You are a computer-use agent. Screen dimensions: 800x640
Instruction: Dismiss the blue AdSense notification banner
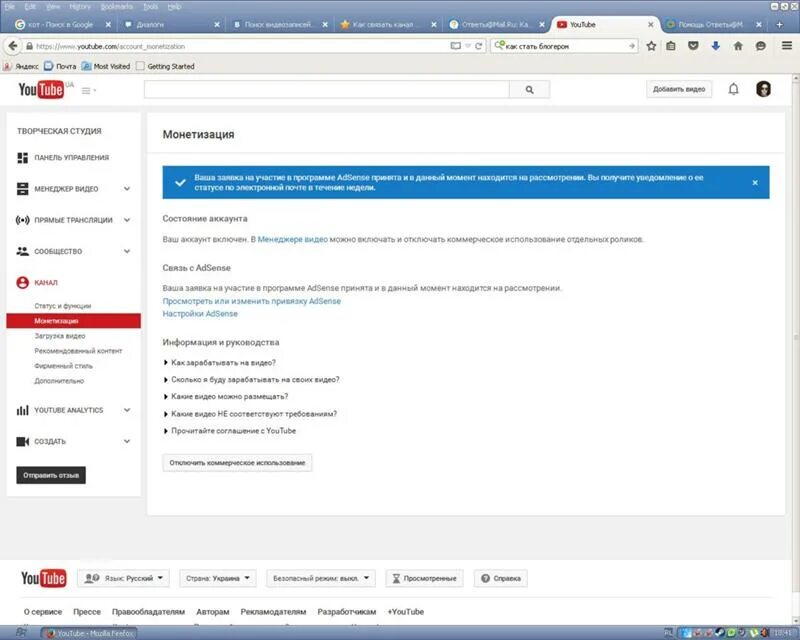click(755, 183)
